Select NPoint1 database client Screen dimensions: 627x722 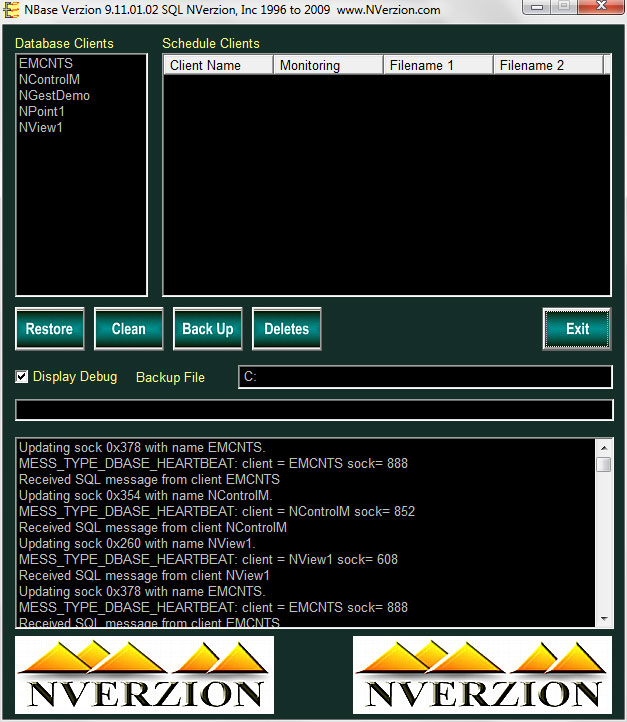41,111
